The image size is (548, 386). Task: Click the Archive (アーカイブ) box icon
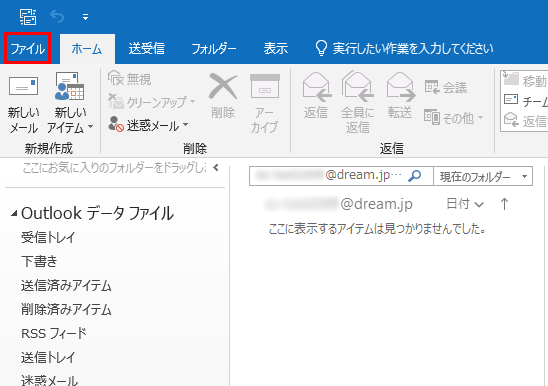point(265,86)
